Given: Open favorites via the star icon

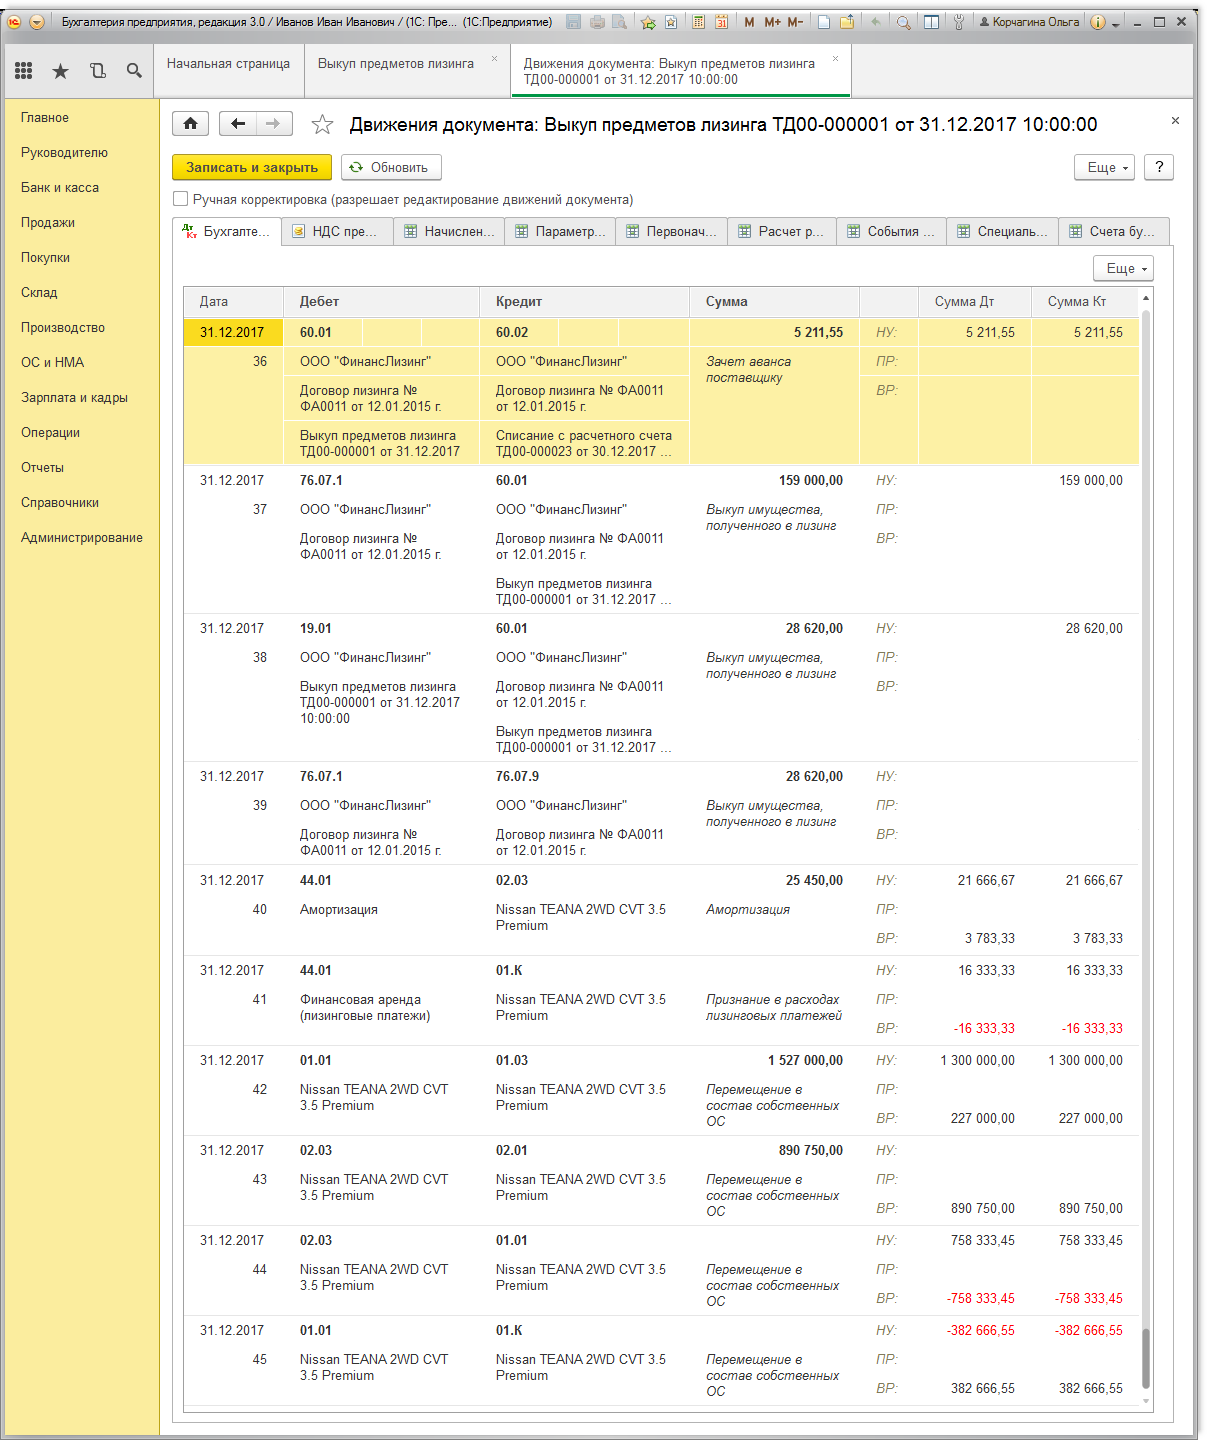Looking at the screenshot, I should coord(61,70).
